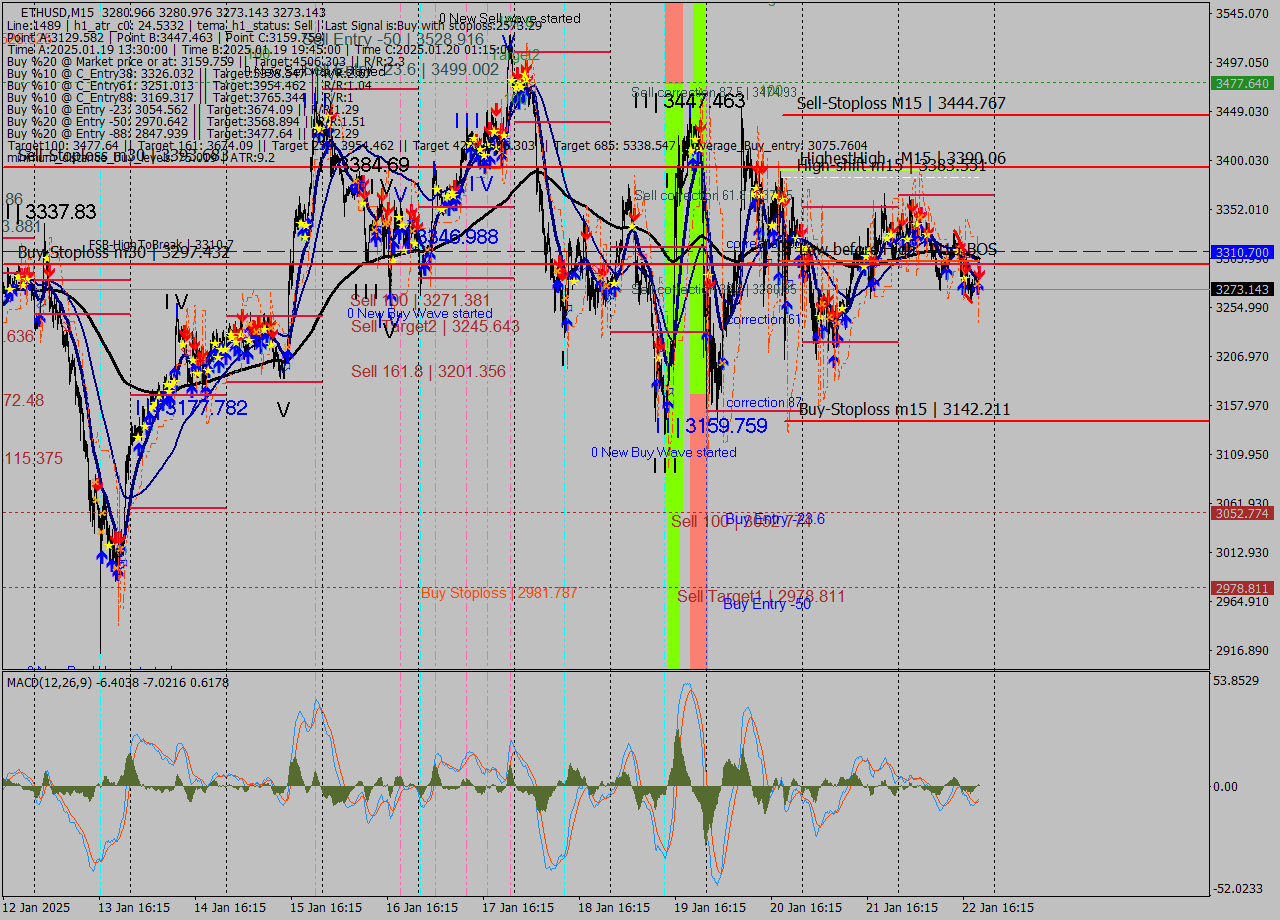The image size is (1280, 920).
Task: Click the Sell 161.8 | 3201.356 label
Action: (428, 371)
